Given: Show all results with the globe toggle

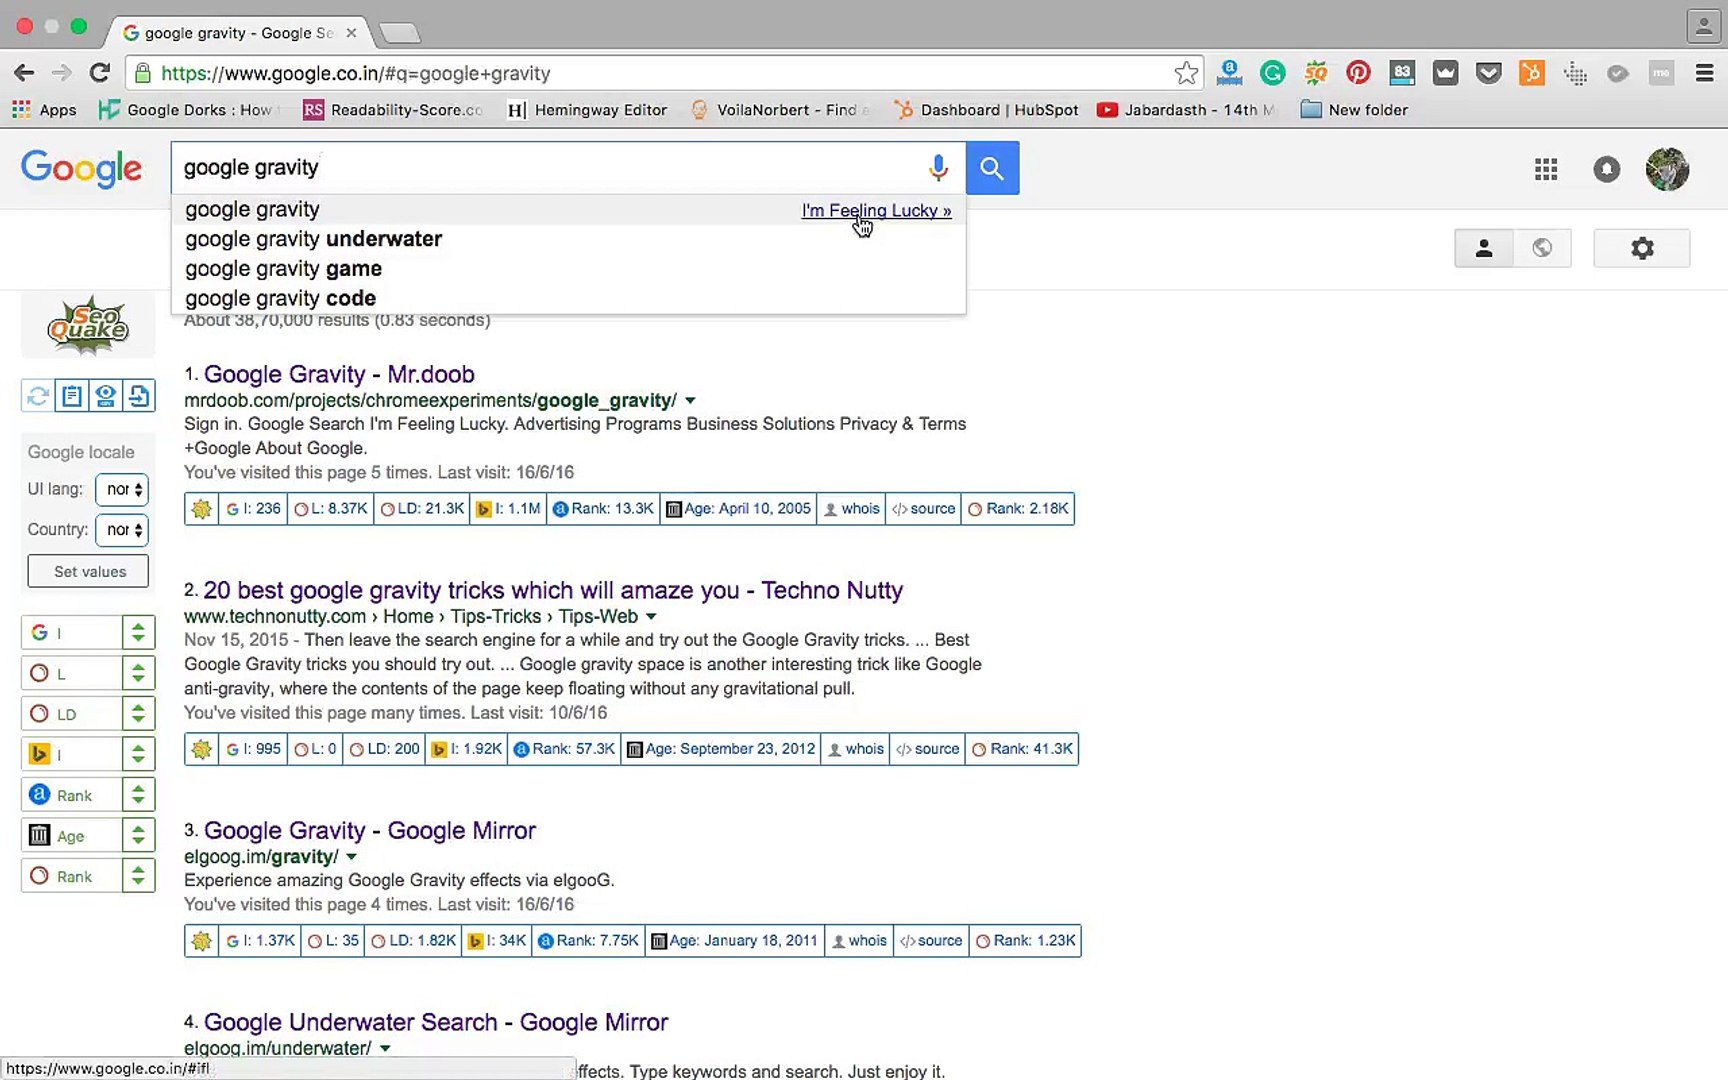Looking at the screenshot, I should [x=1542, y=248].
